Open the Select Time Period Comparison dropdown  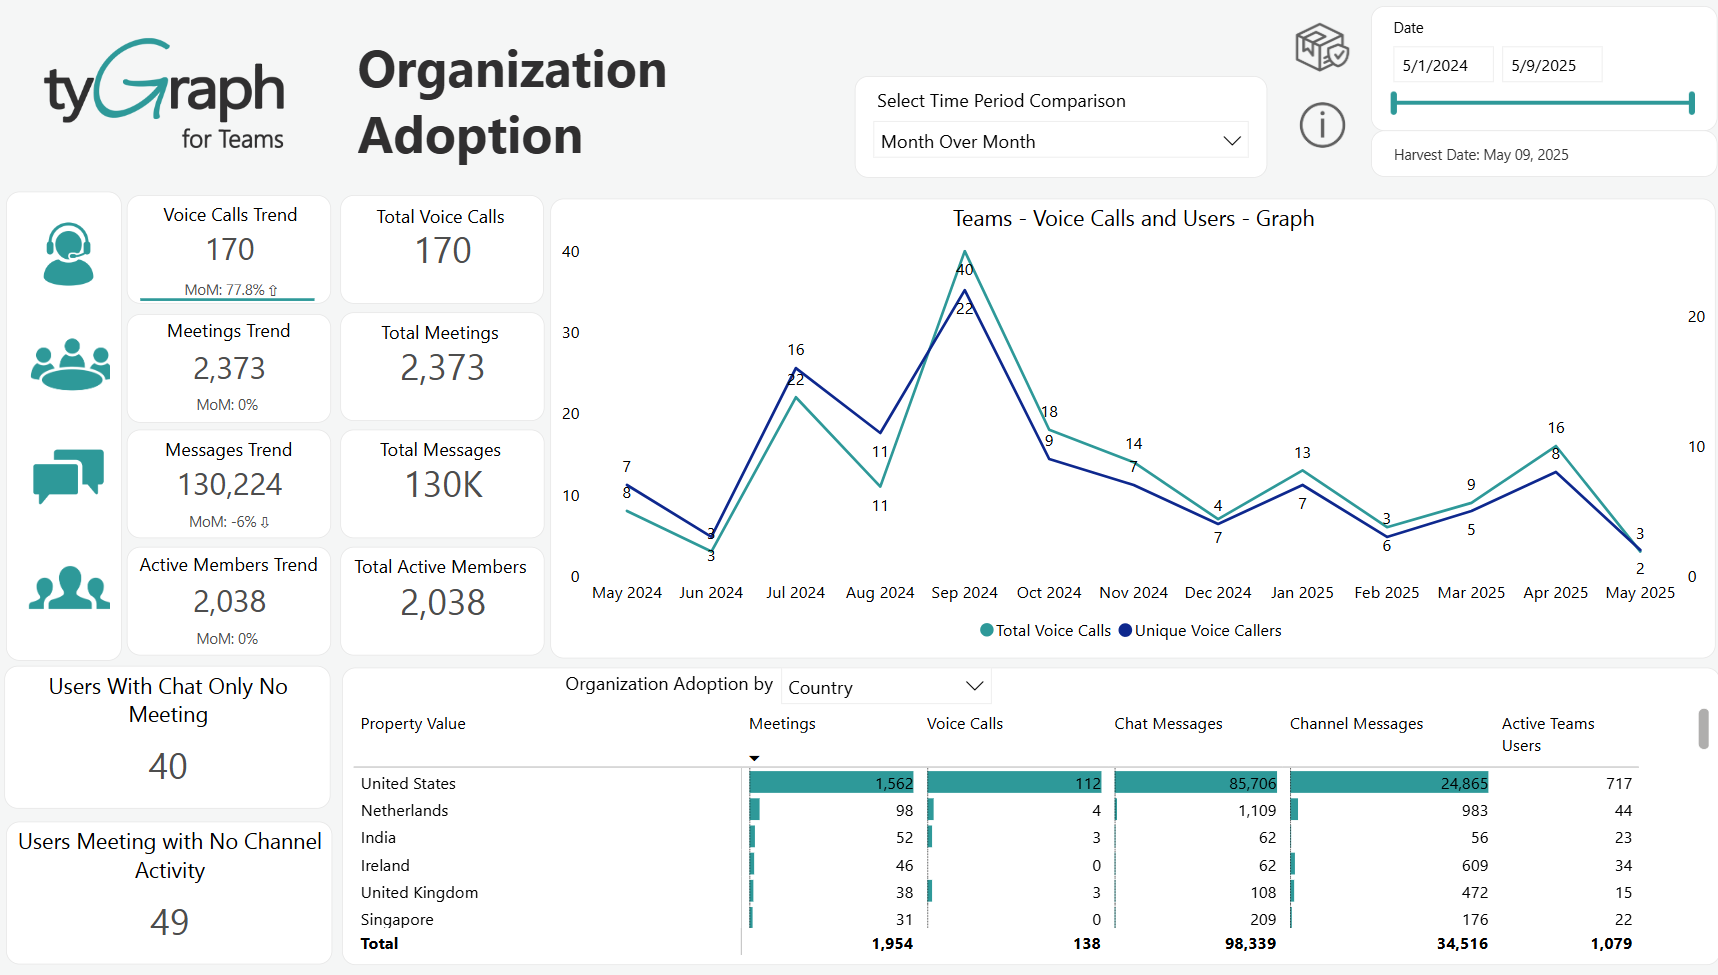pyautogui.click(x=1060, y=140)
